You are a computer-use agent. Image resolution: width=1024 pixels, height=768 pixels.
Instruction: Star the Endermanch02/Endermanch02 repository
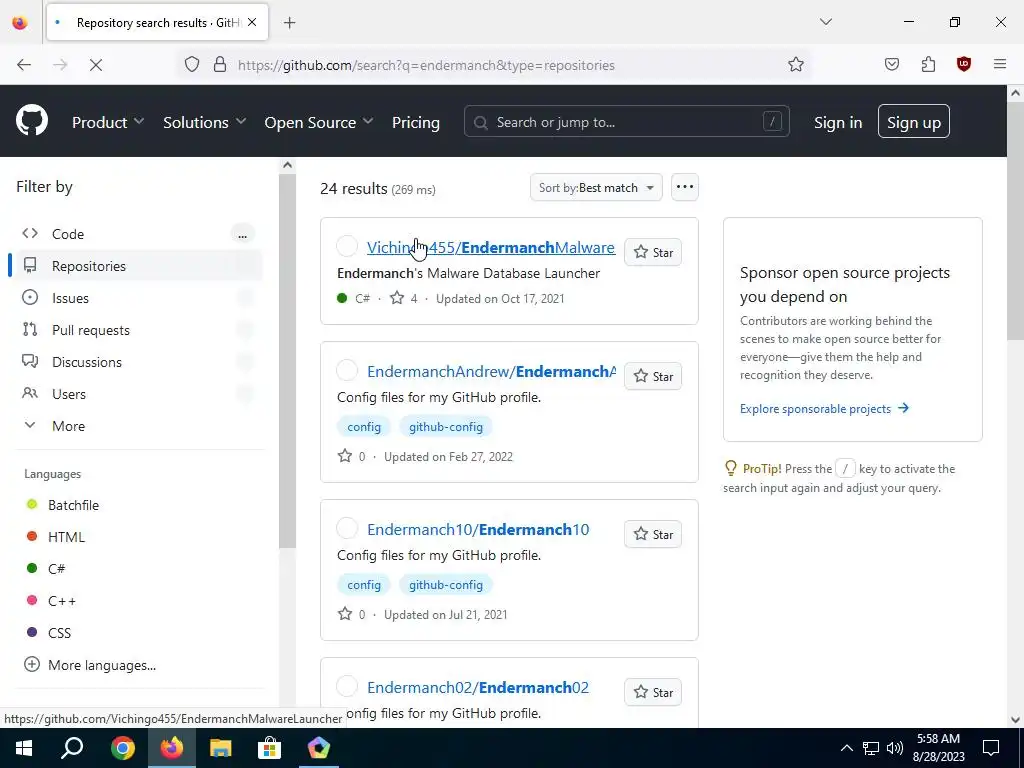tap(653, 692)
